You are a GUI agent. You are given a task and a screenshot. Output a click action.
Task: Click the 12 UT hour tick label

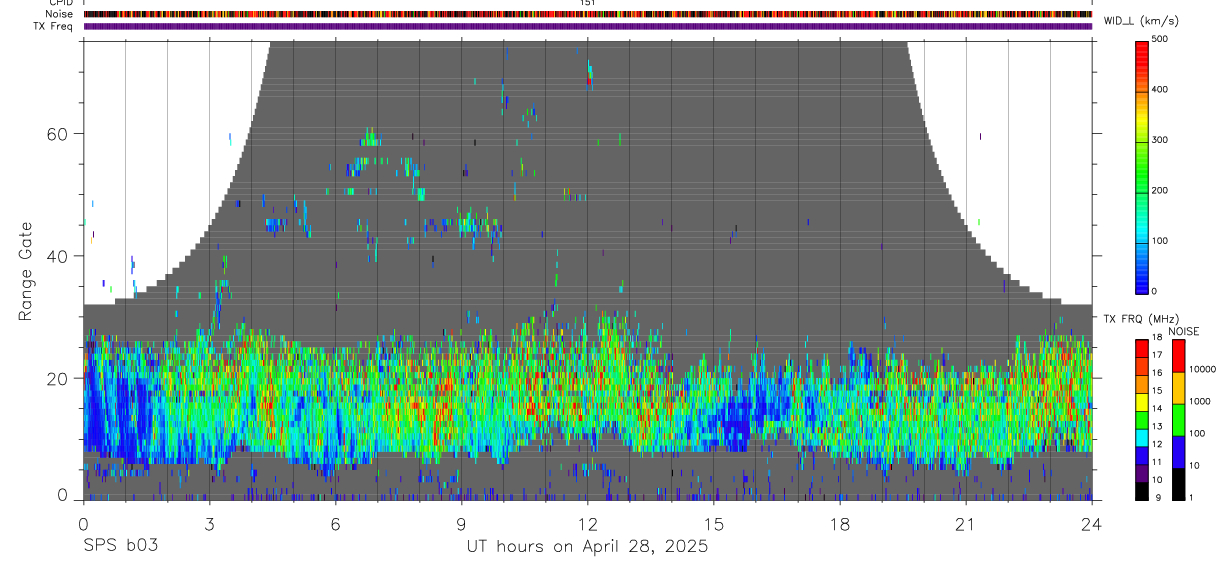tap(587, 524)
